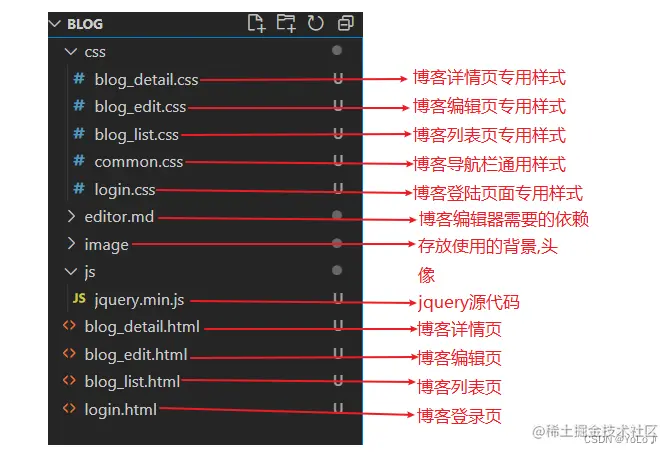Collapse the js folder
672x453 pixels.
71,271
